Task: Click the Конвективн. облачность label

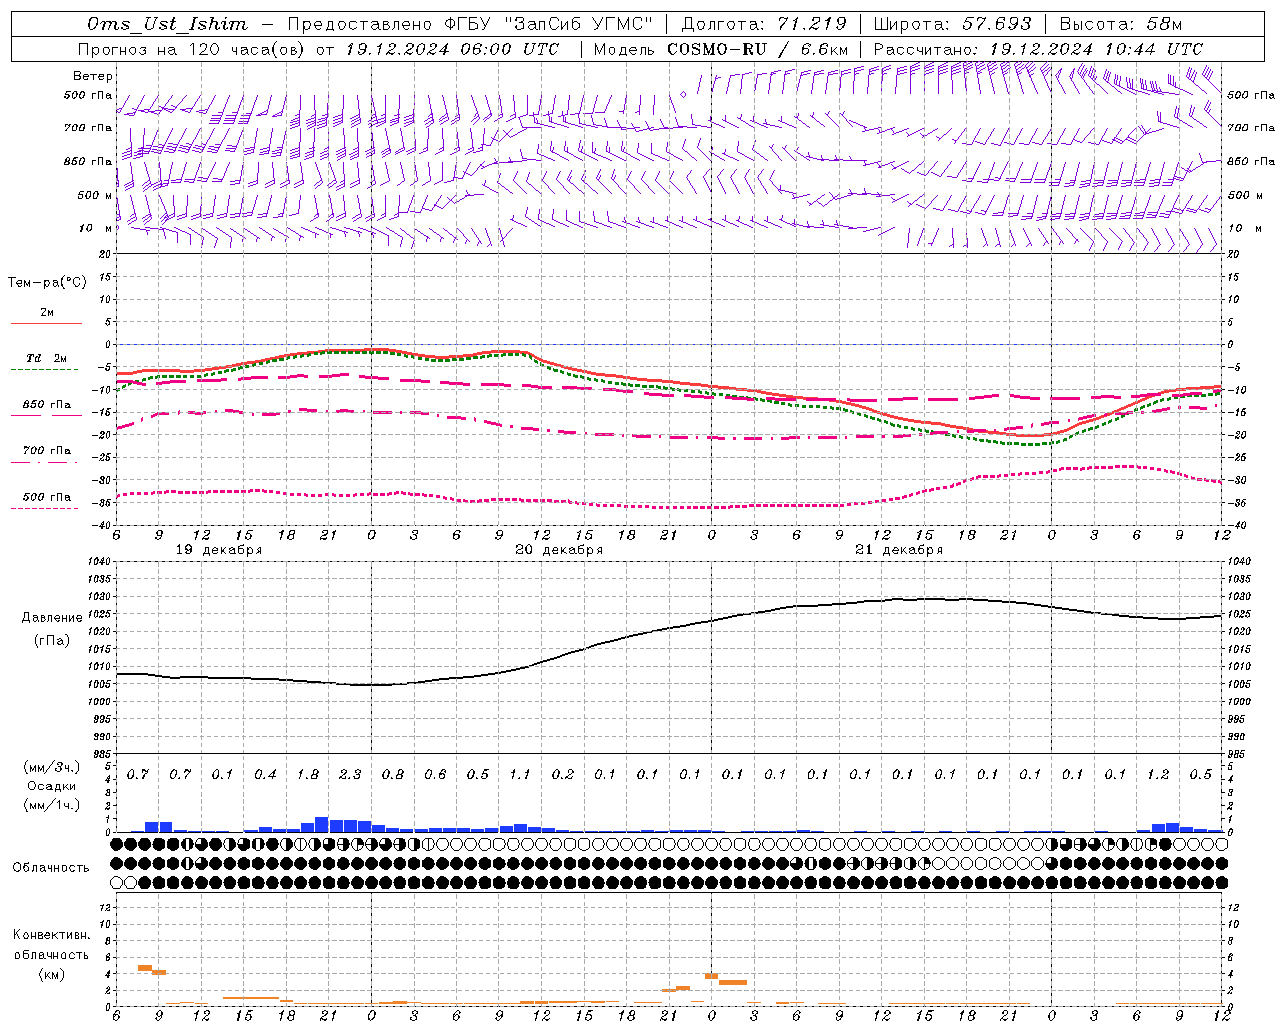Action: [51, 945]
